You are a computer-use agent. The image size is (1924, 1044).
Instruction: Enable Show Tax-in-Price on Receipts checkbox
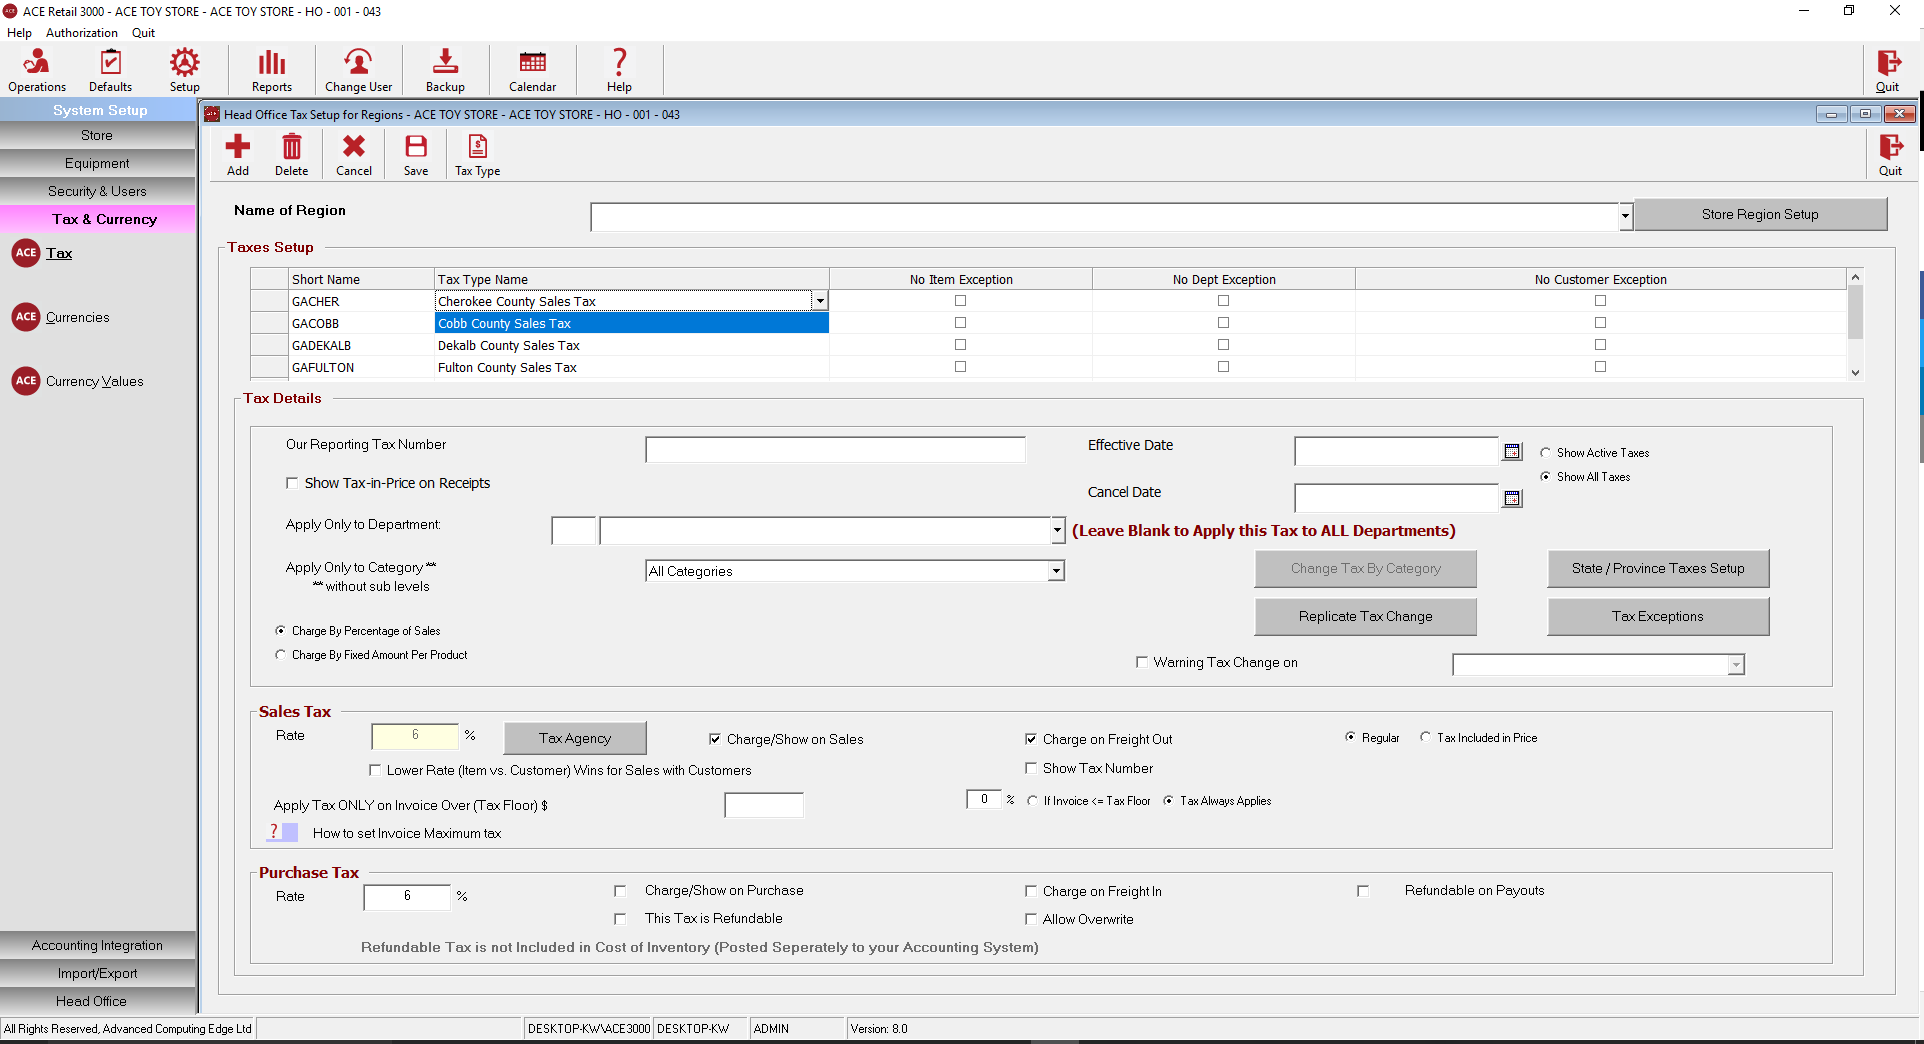[292, 483]
